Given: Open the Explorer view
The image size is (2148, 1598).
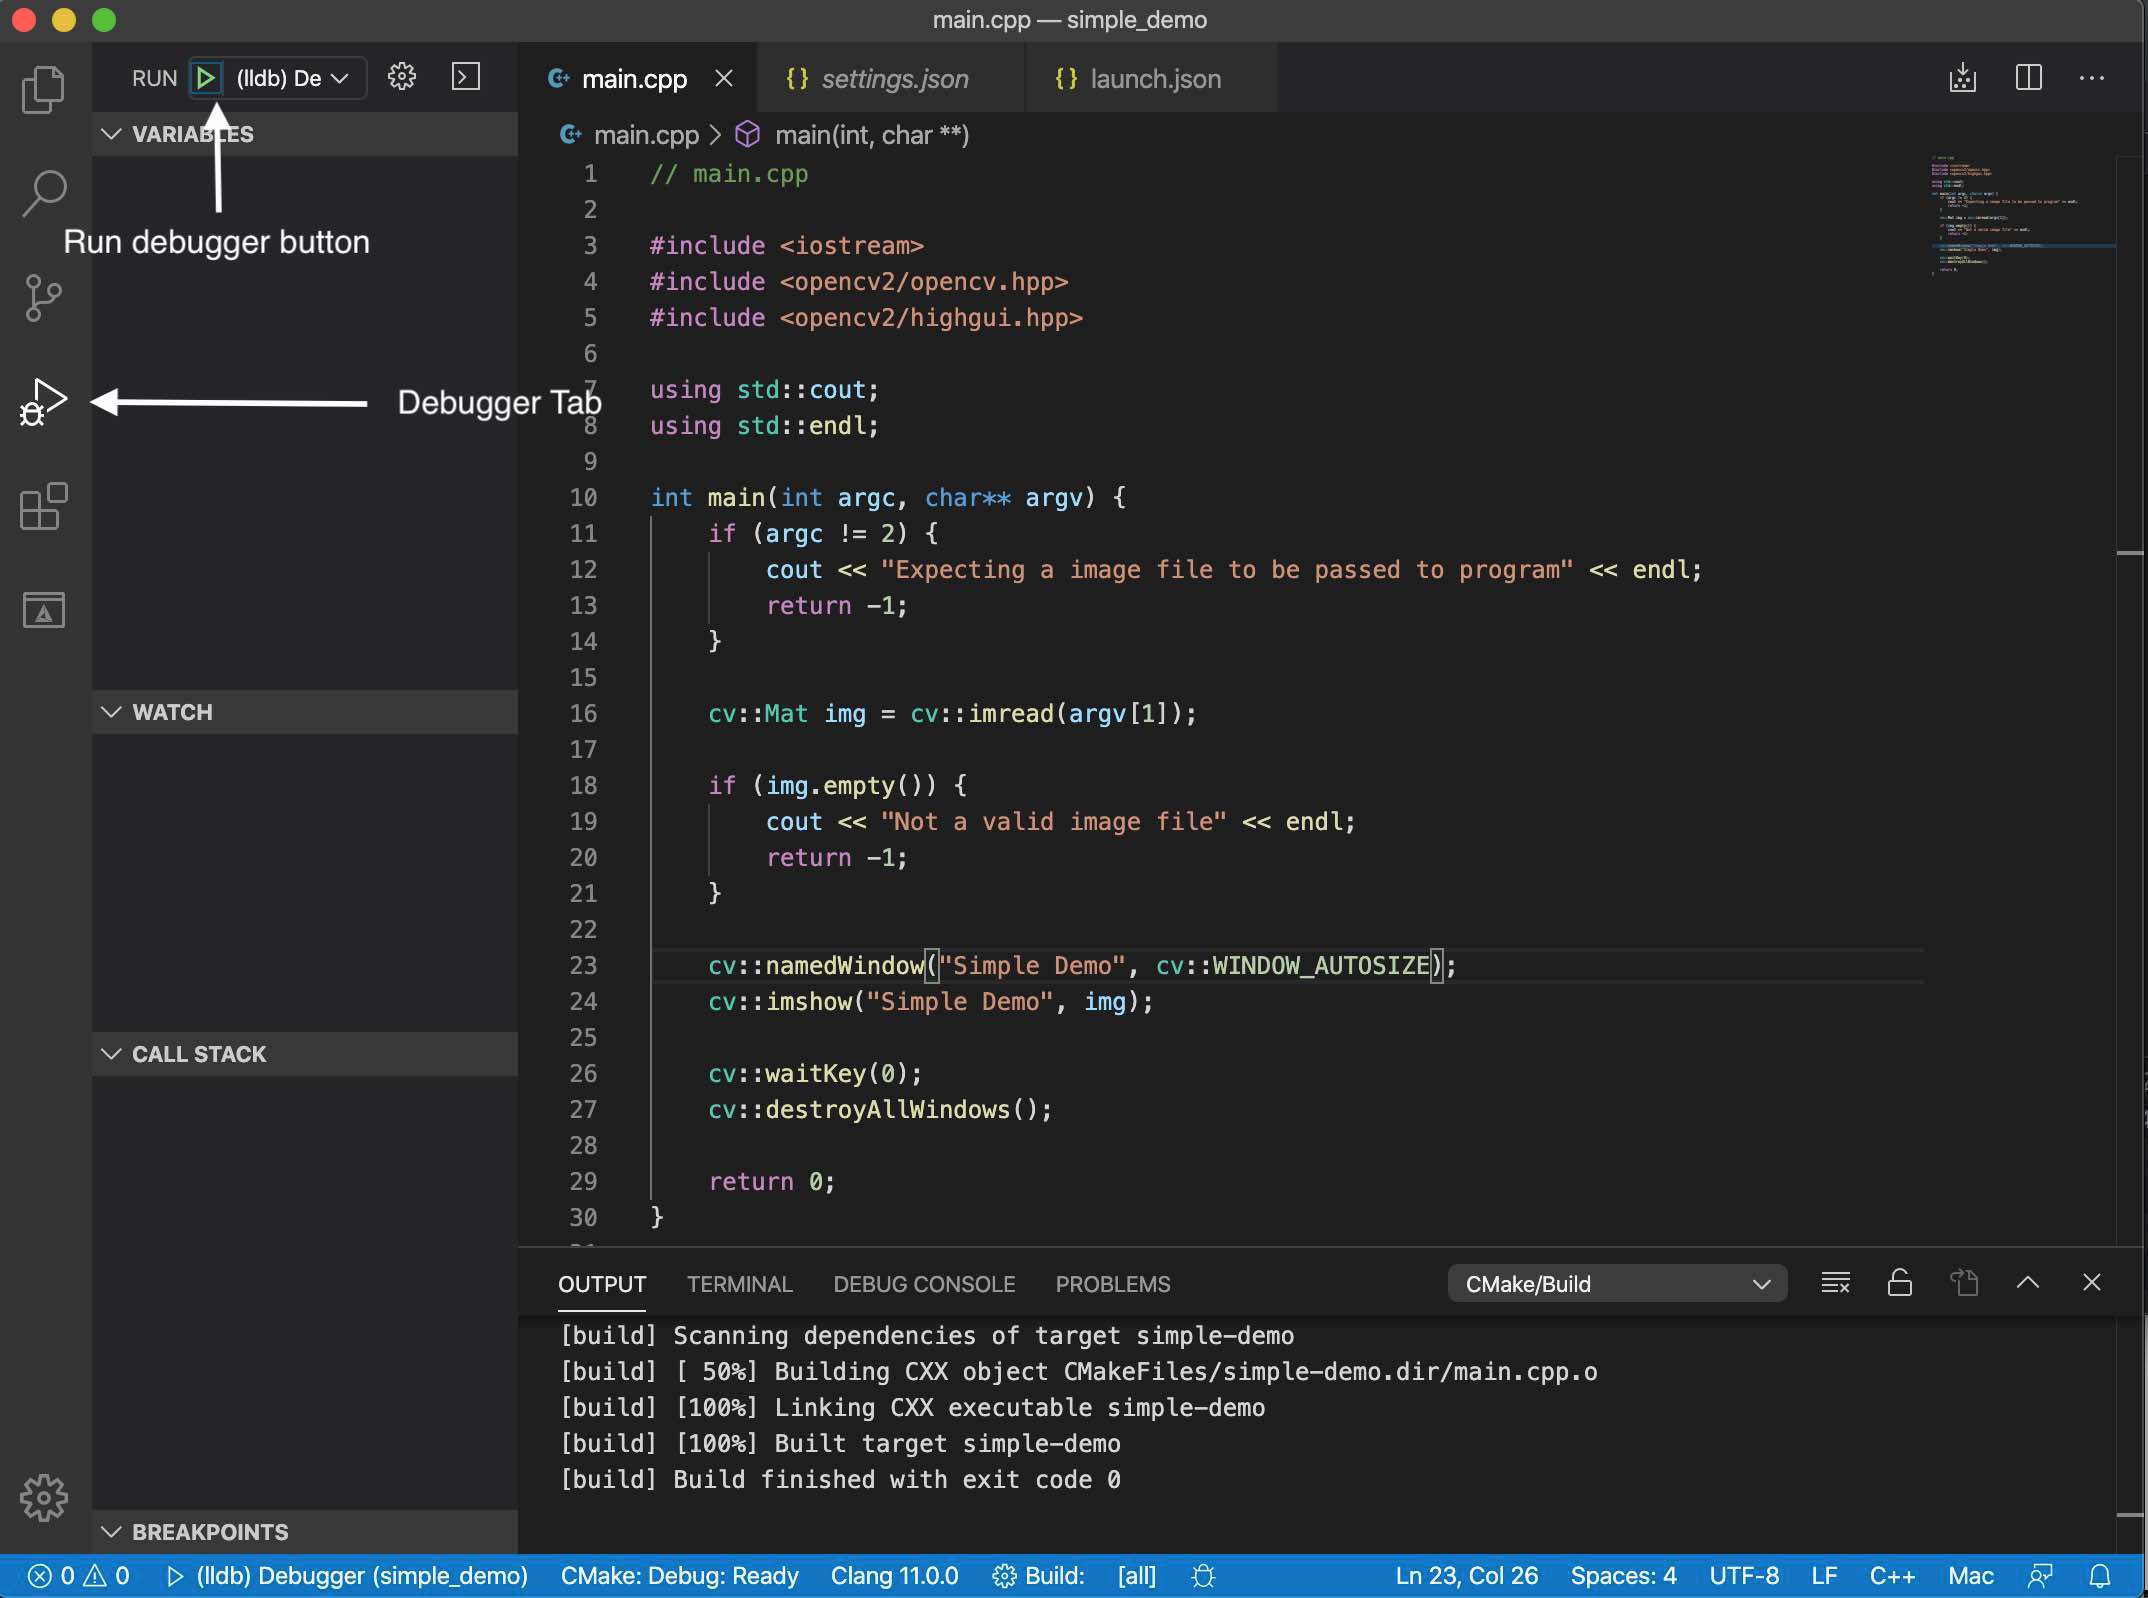Looking at the screenshot, I should pos(44,90).
